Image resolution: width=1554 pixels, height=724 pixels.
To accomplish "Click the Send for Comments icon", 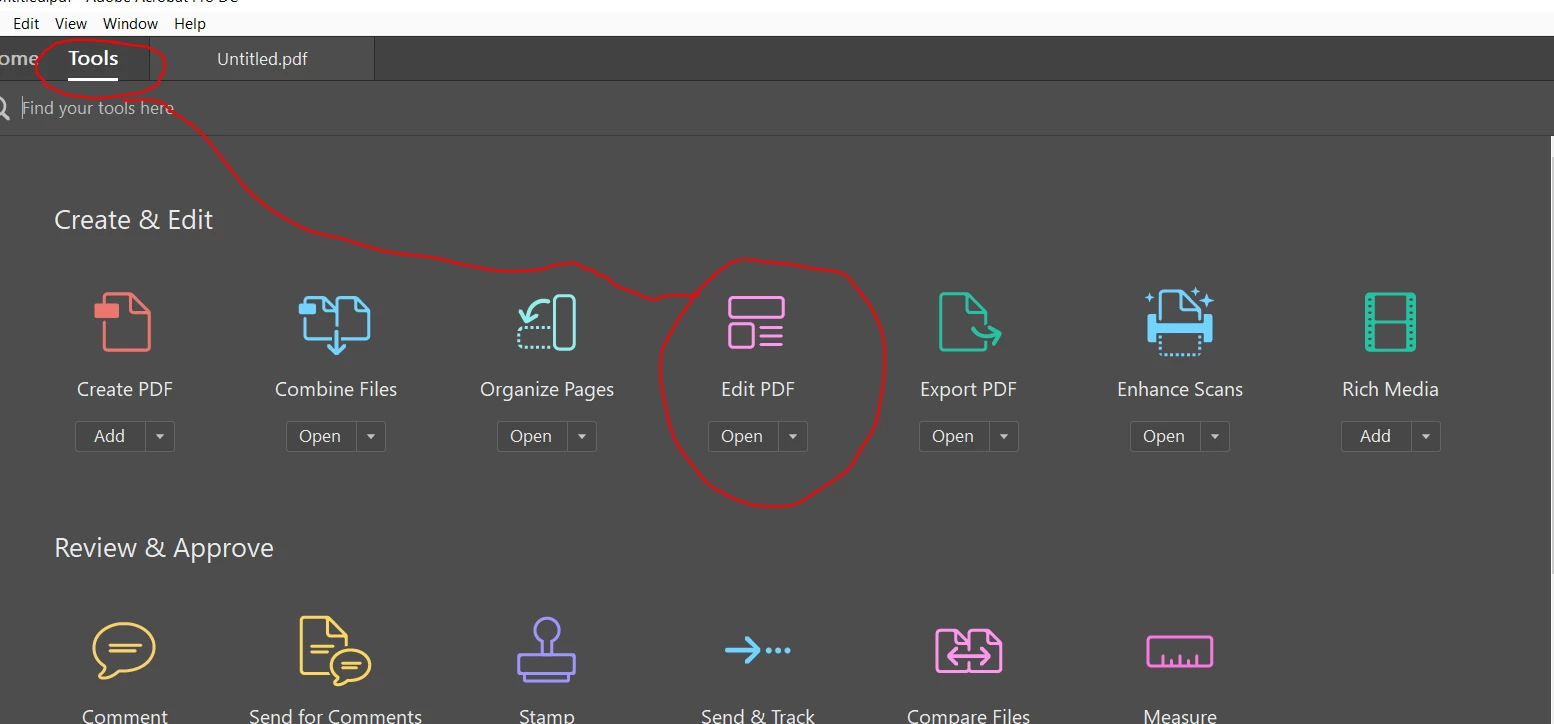I will (335, 651).
